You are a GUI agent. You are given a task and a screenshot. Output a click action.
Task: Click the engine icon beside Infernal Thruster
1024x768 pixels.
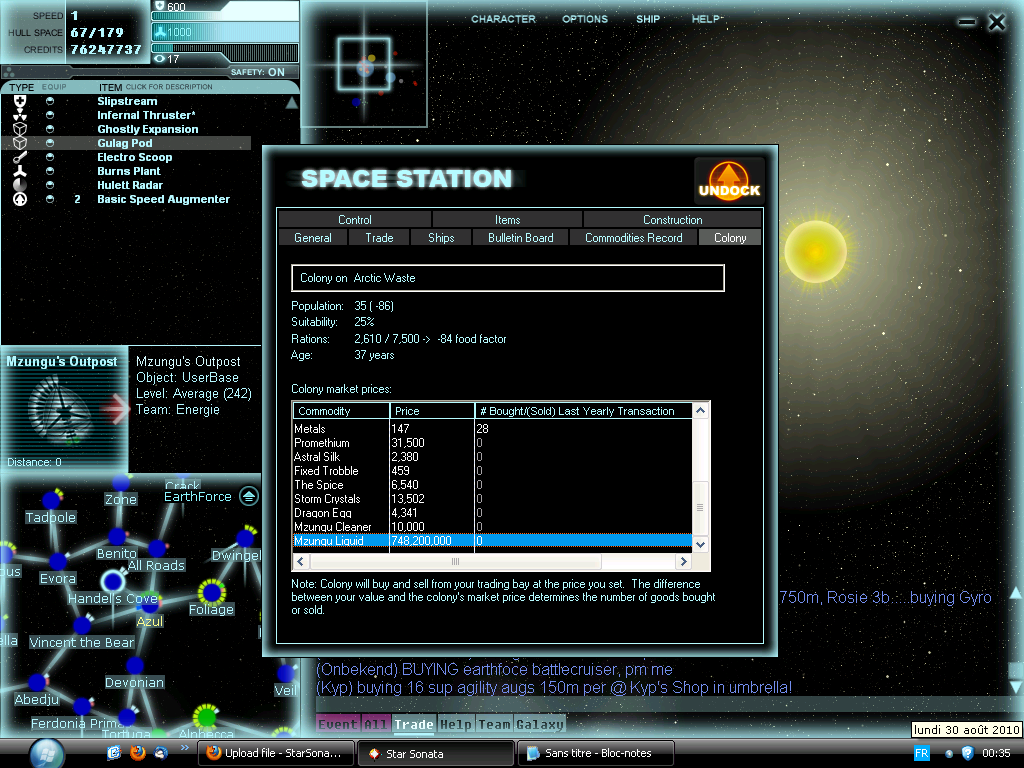point(20,115)
